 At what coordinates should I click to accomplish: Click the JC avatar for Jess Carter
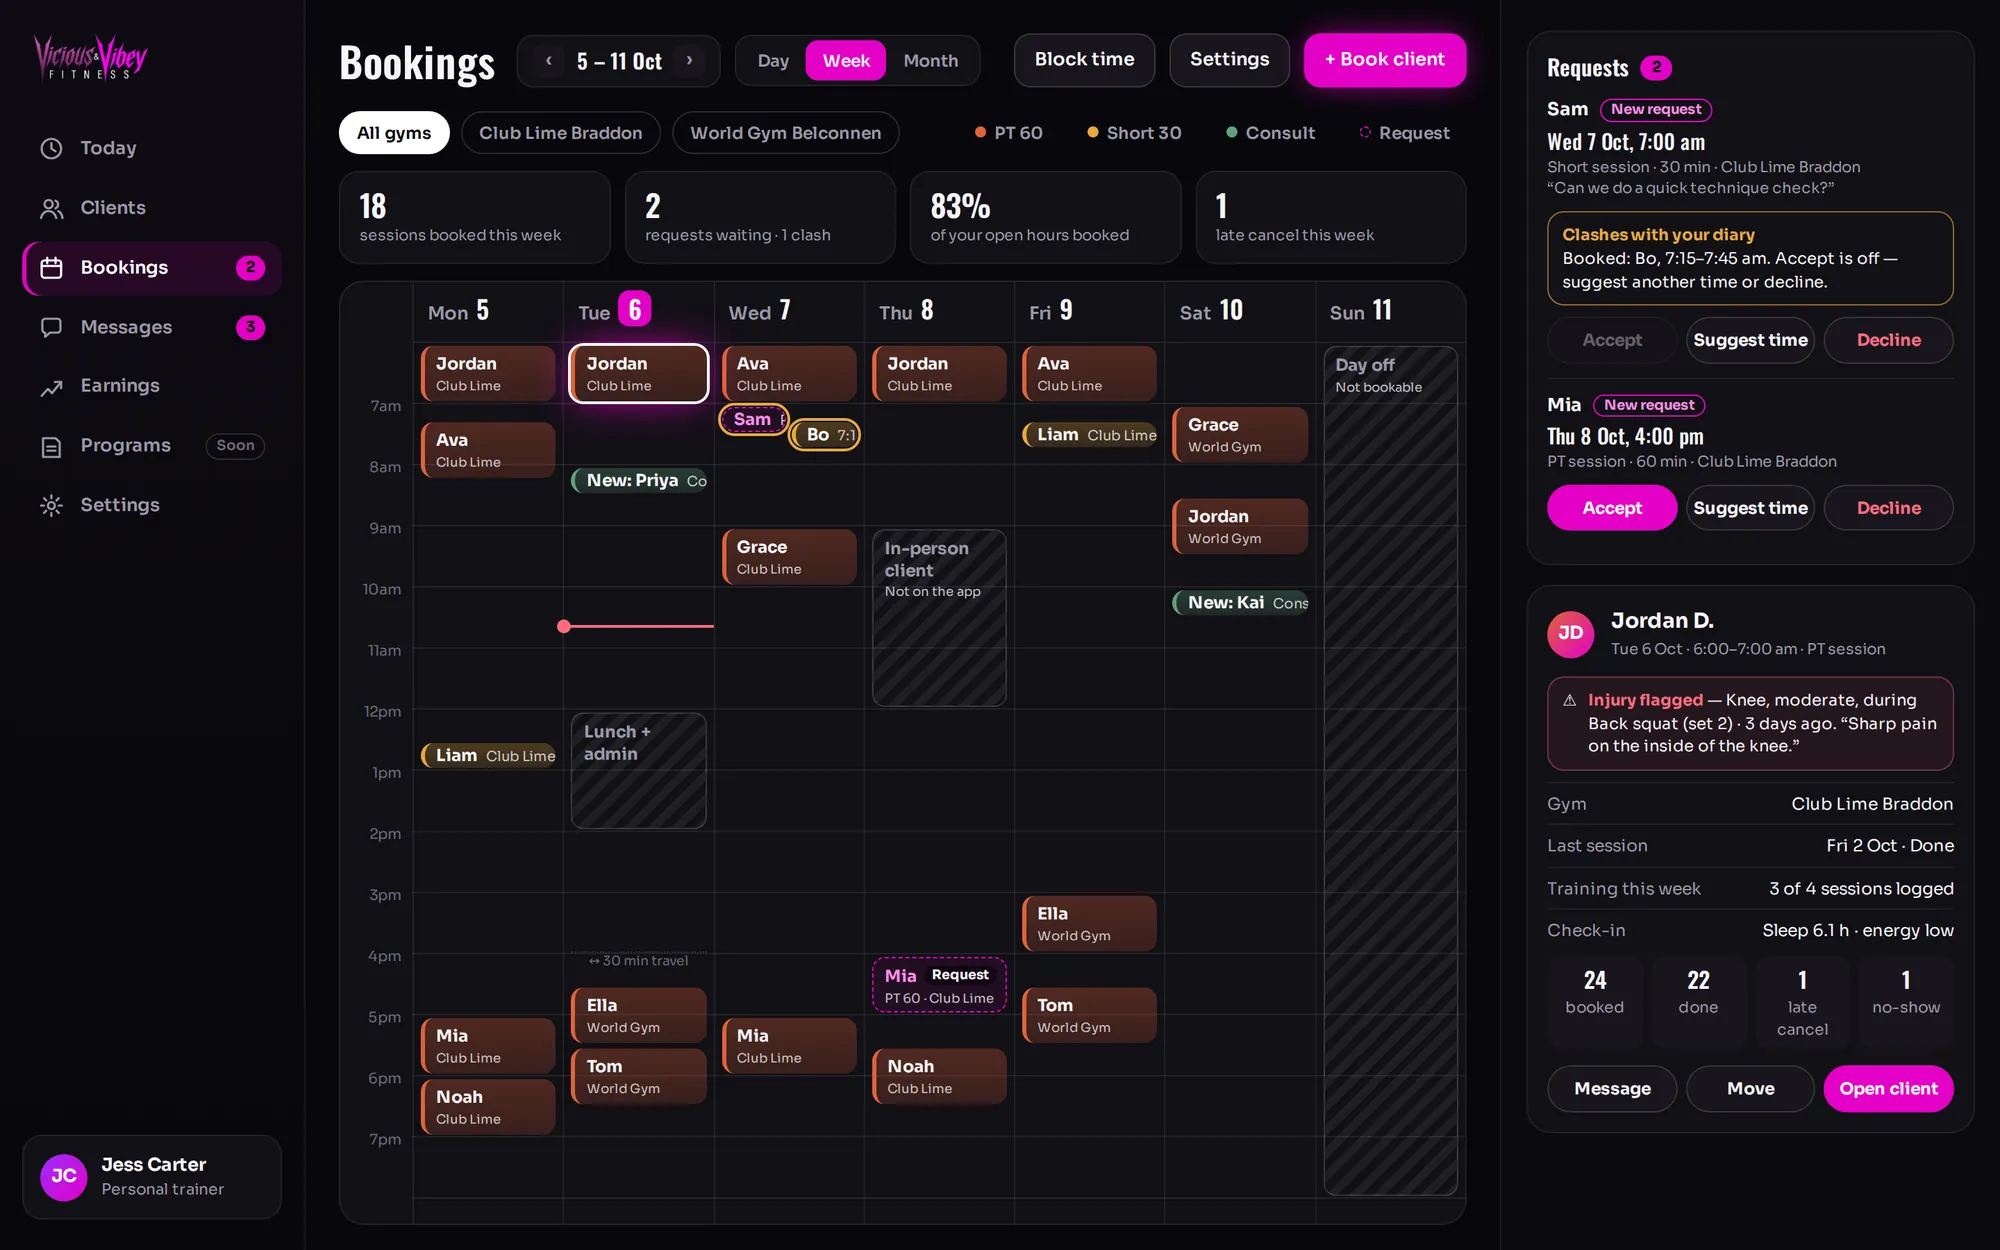point(63,1176)
